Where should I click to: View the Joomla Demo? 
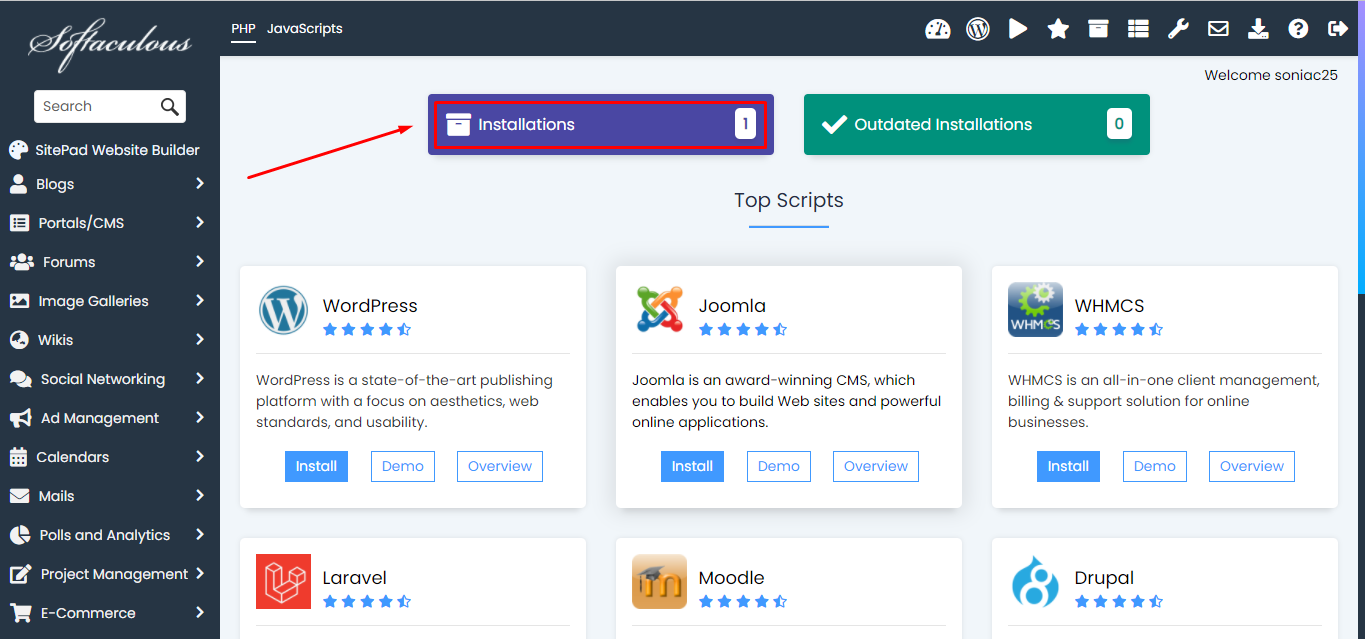coord(779,466)
